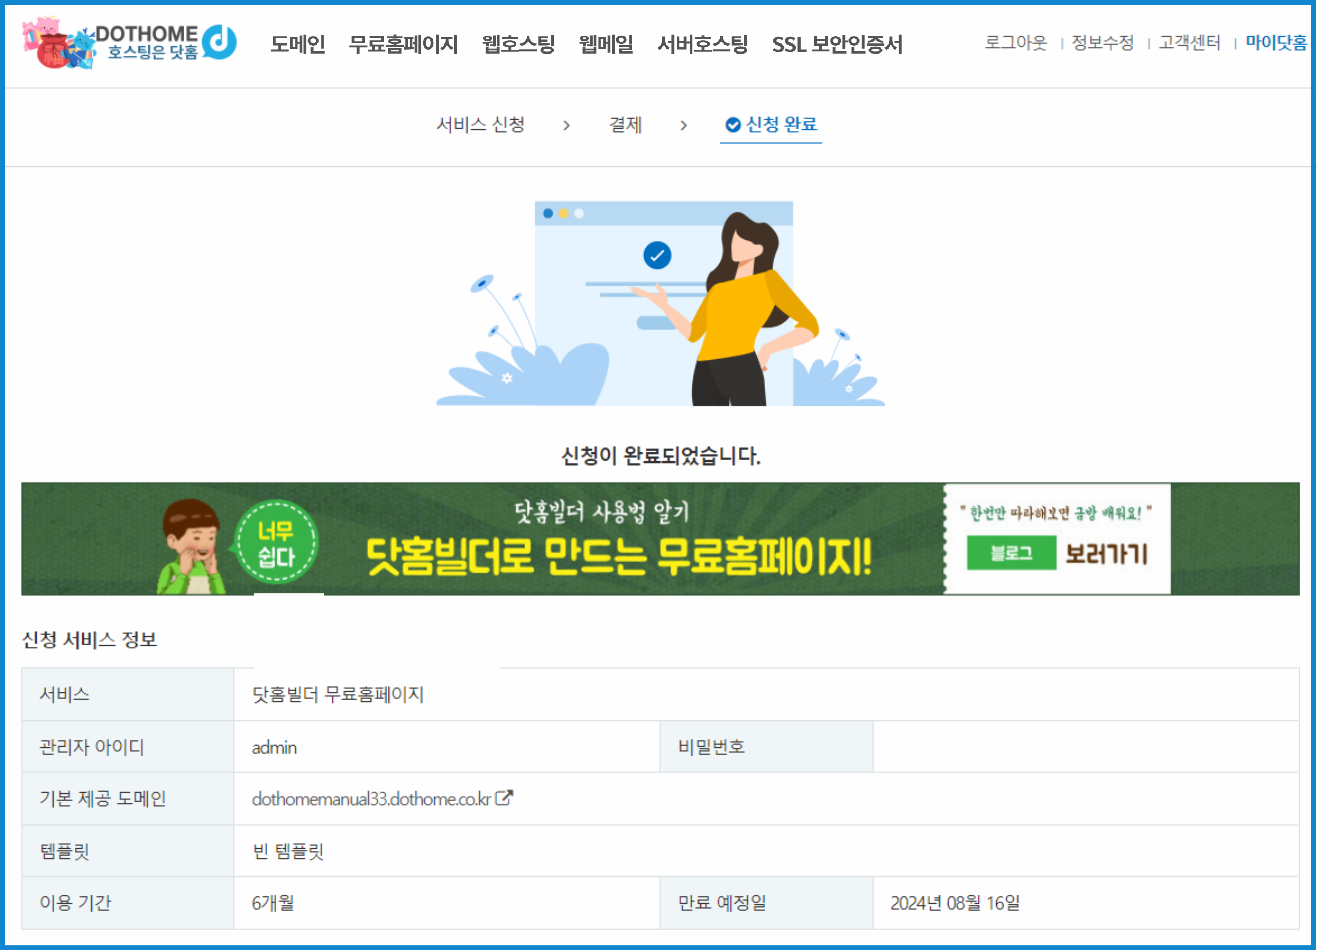The height and width of the screenshot is (950, 1317).
Task: Click the external link icon beside domain
Action: tap(504, 798)
